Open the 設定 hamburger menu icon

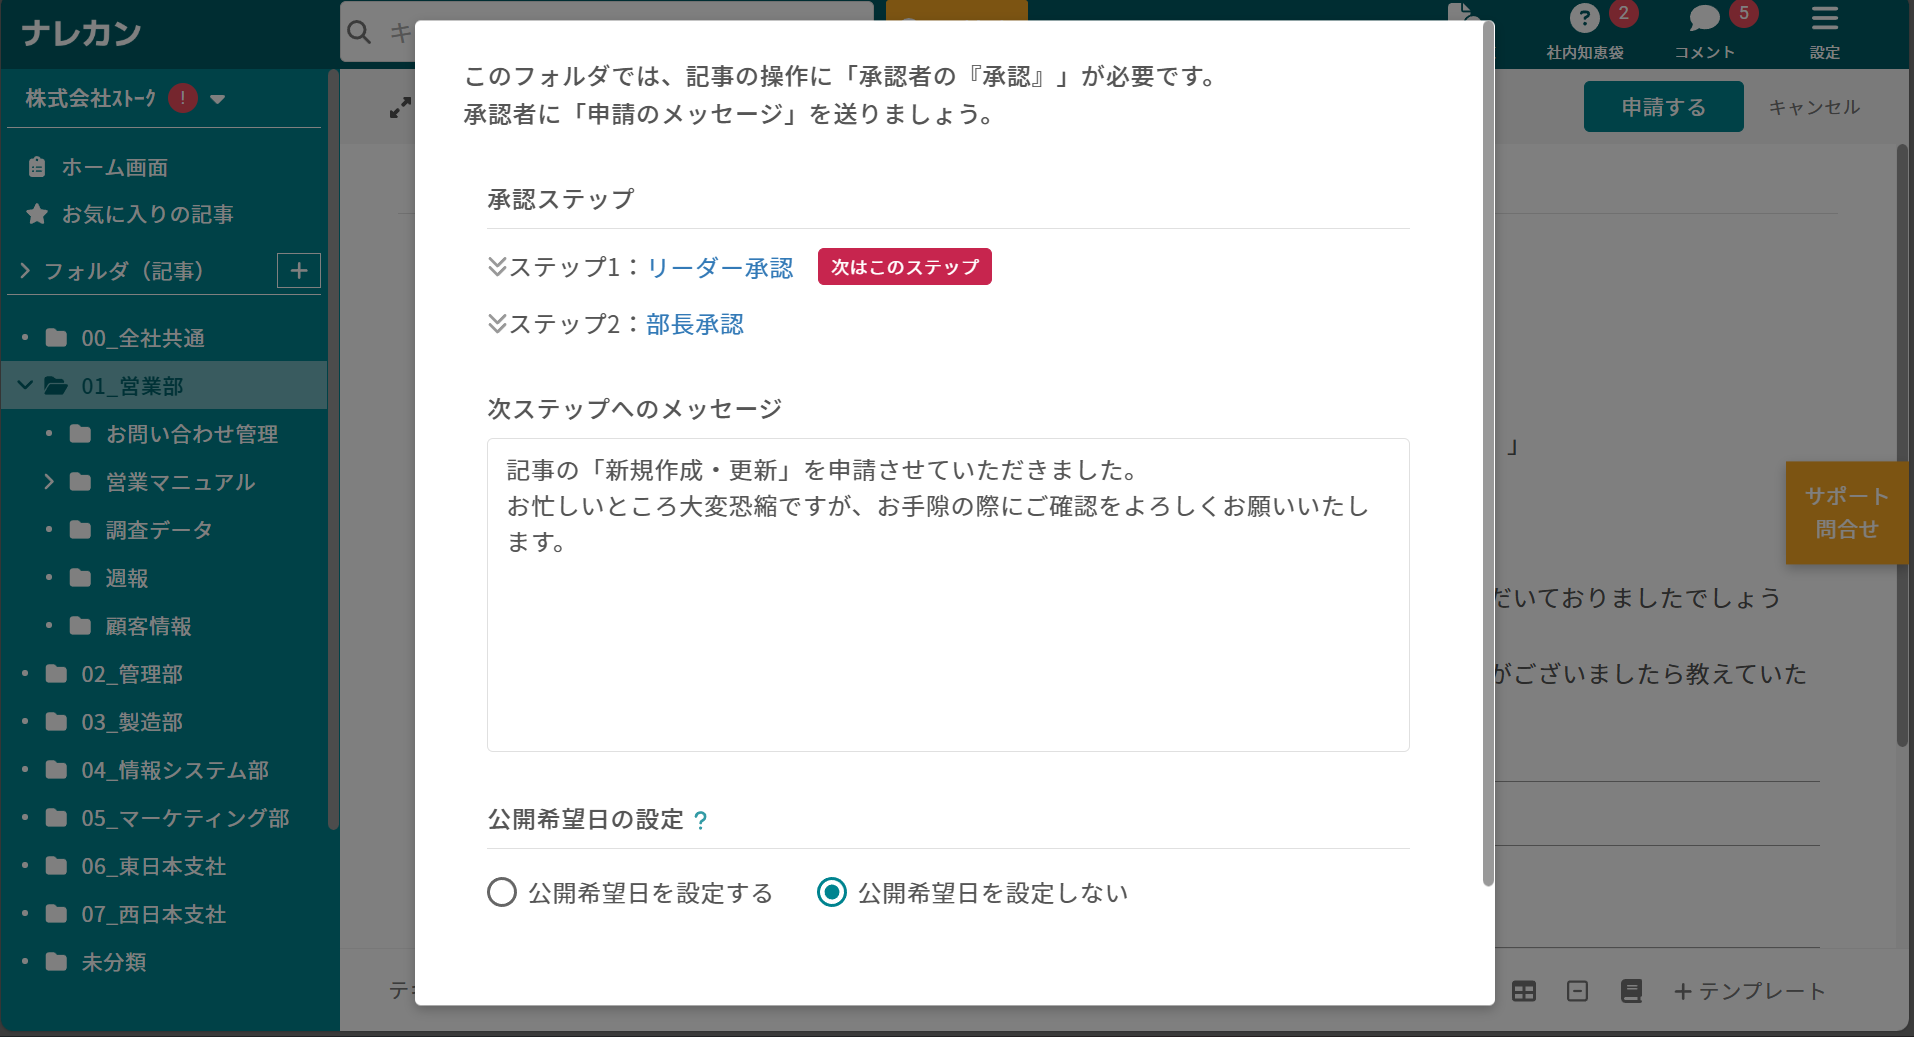[1824, 18]
